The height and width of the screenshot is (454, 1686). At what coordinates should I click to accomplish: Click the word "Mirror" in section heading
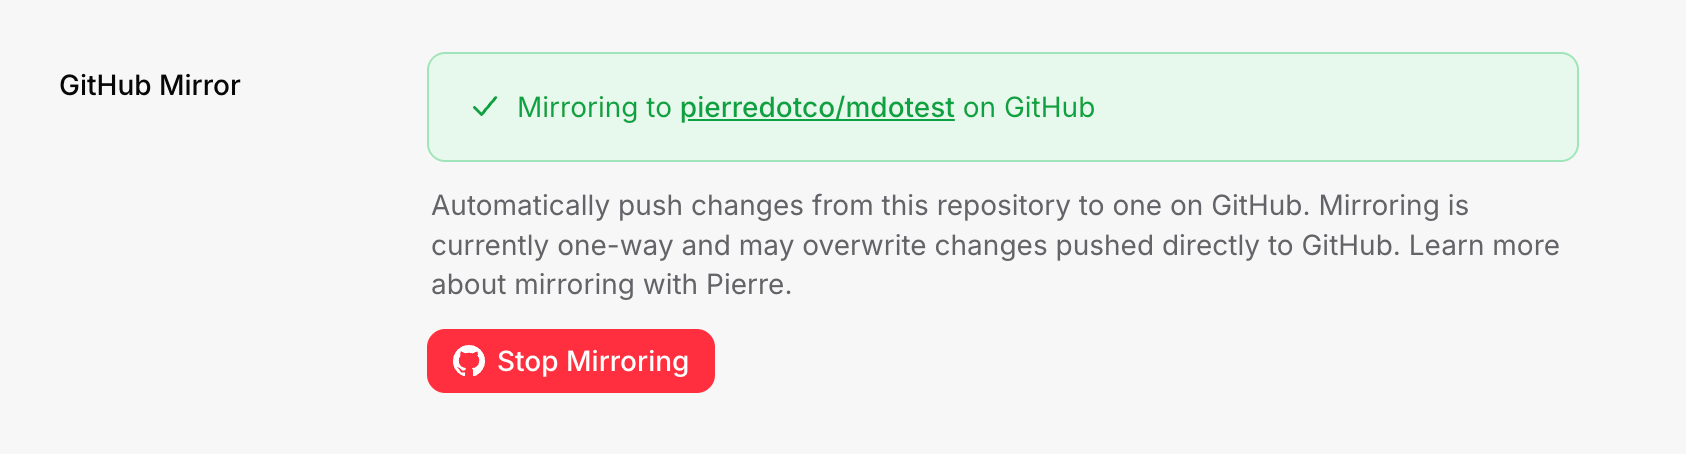200,85
